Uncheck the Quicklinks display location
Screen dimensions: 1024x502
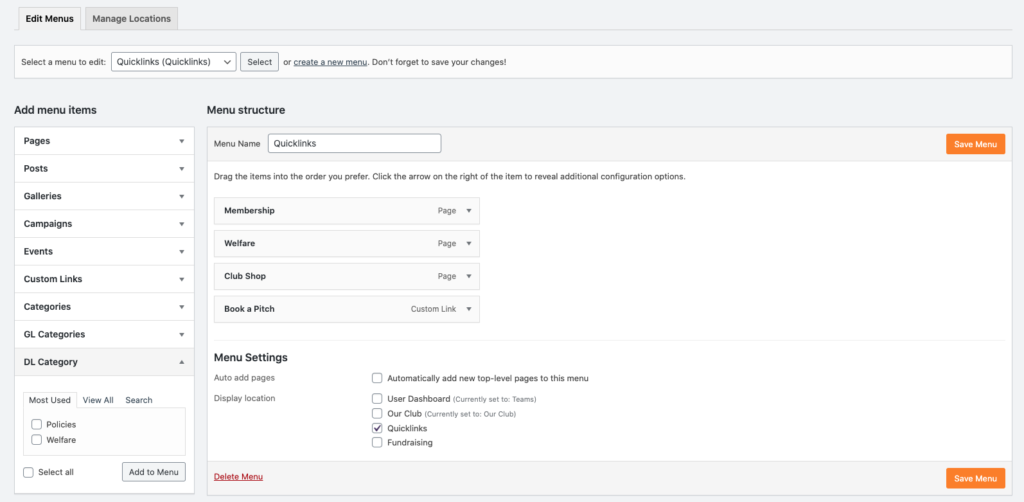pyautogui.click(x=377, y=428)
